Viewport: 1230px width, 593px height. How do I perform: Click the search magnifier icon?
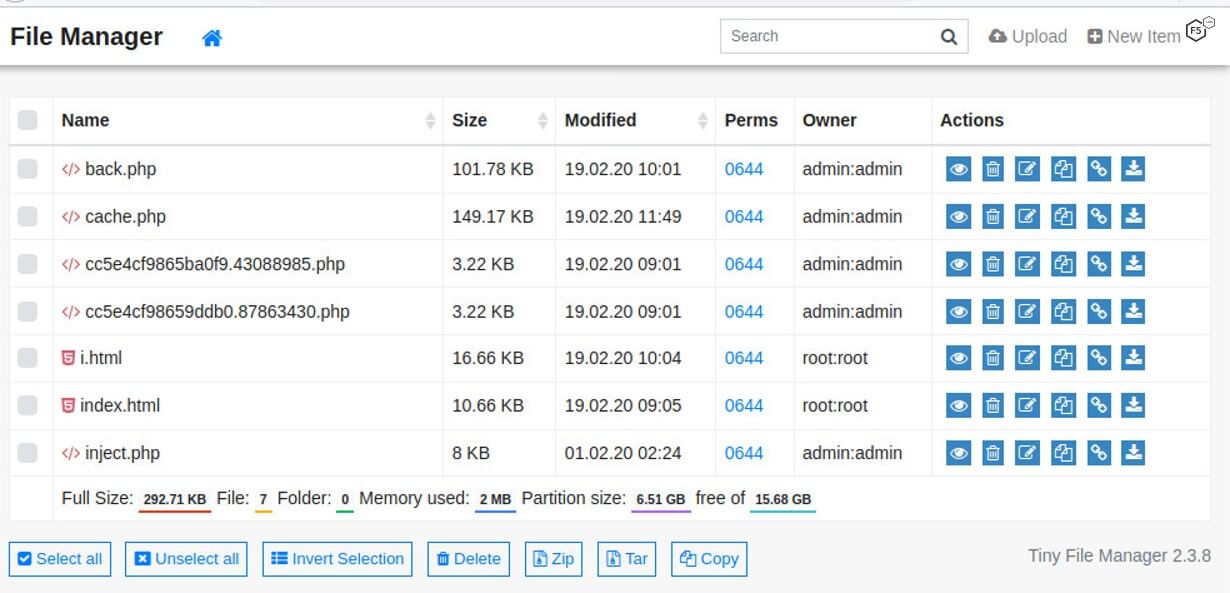click(x=947, y=36)
